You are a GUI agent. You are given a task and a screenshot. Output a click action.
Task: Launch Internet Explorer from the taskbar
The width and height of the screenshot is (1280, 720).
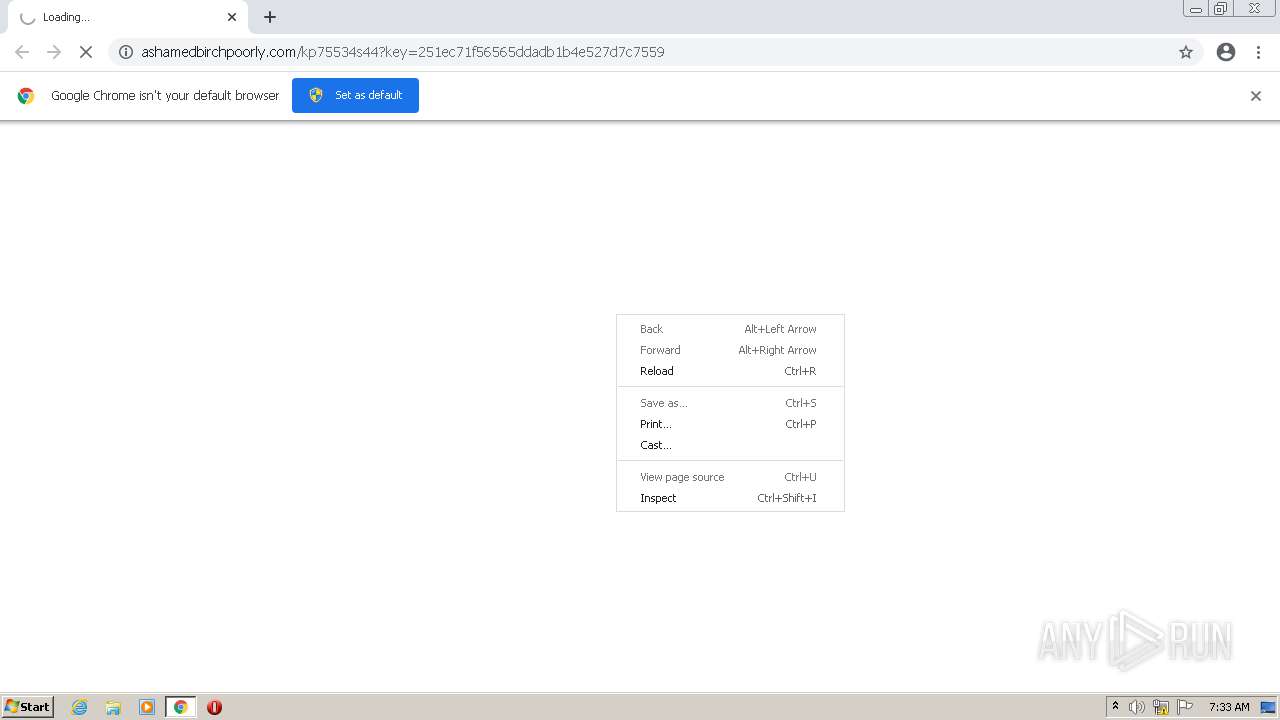click(80, 707)
